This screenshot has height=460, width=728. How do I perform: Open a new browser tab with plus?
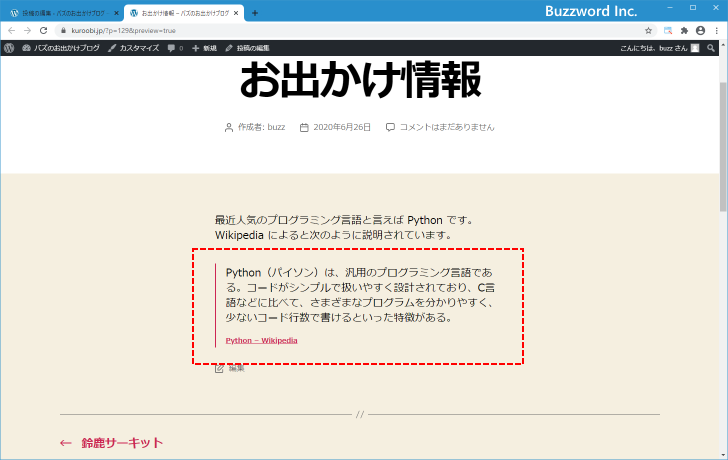(254, 13)
